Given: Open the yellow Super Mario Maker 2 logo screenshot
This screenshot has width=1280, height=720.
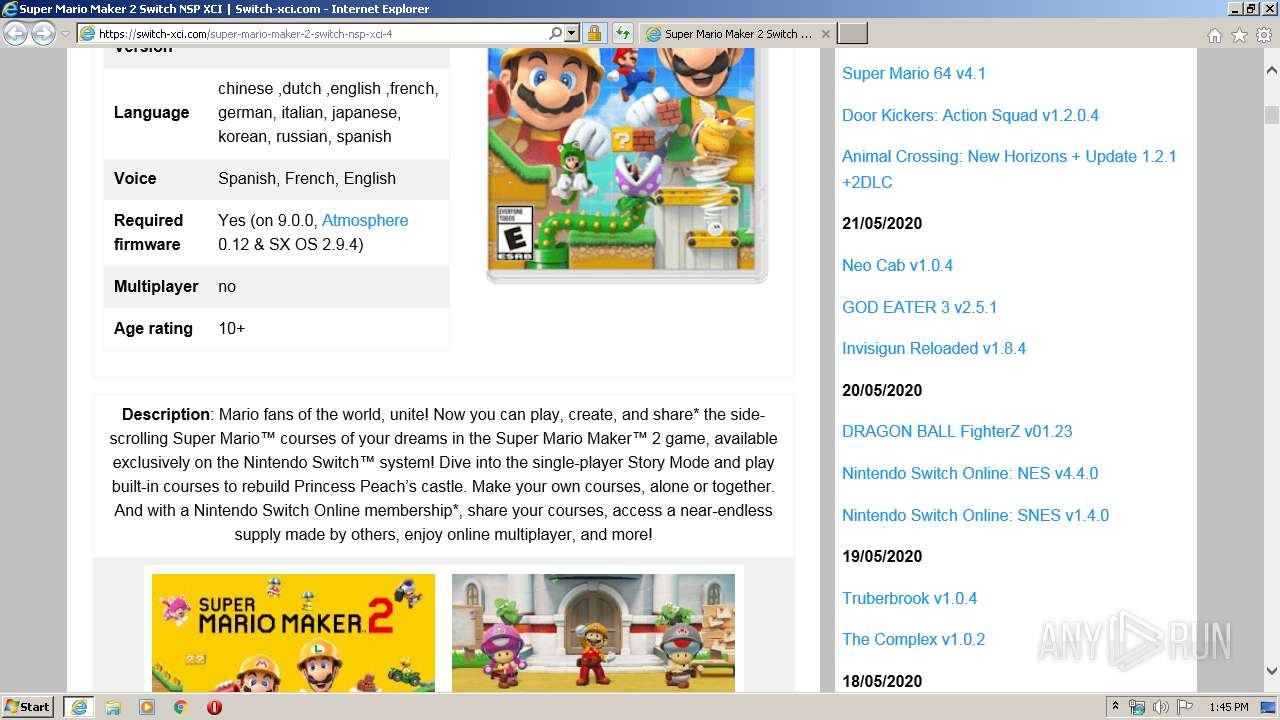Looking at the screenshot, I should coord(293,633).
